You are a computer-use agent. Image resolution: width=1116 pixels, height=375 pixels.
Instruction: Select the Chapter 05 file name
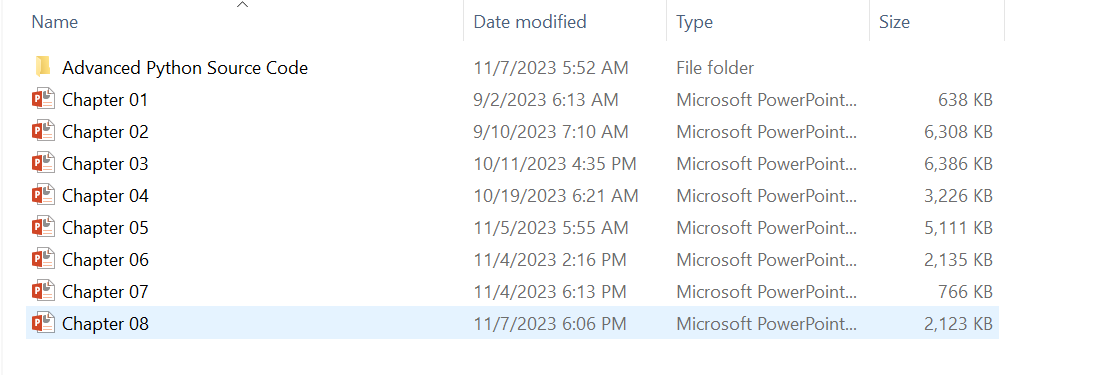[105, 228]
